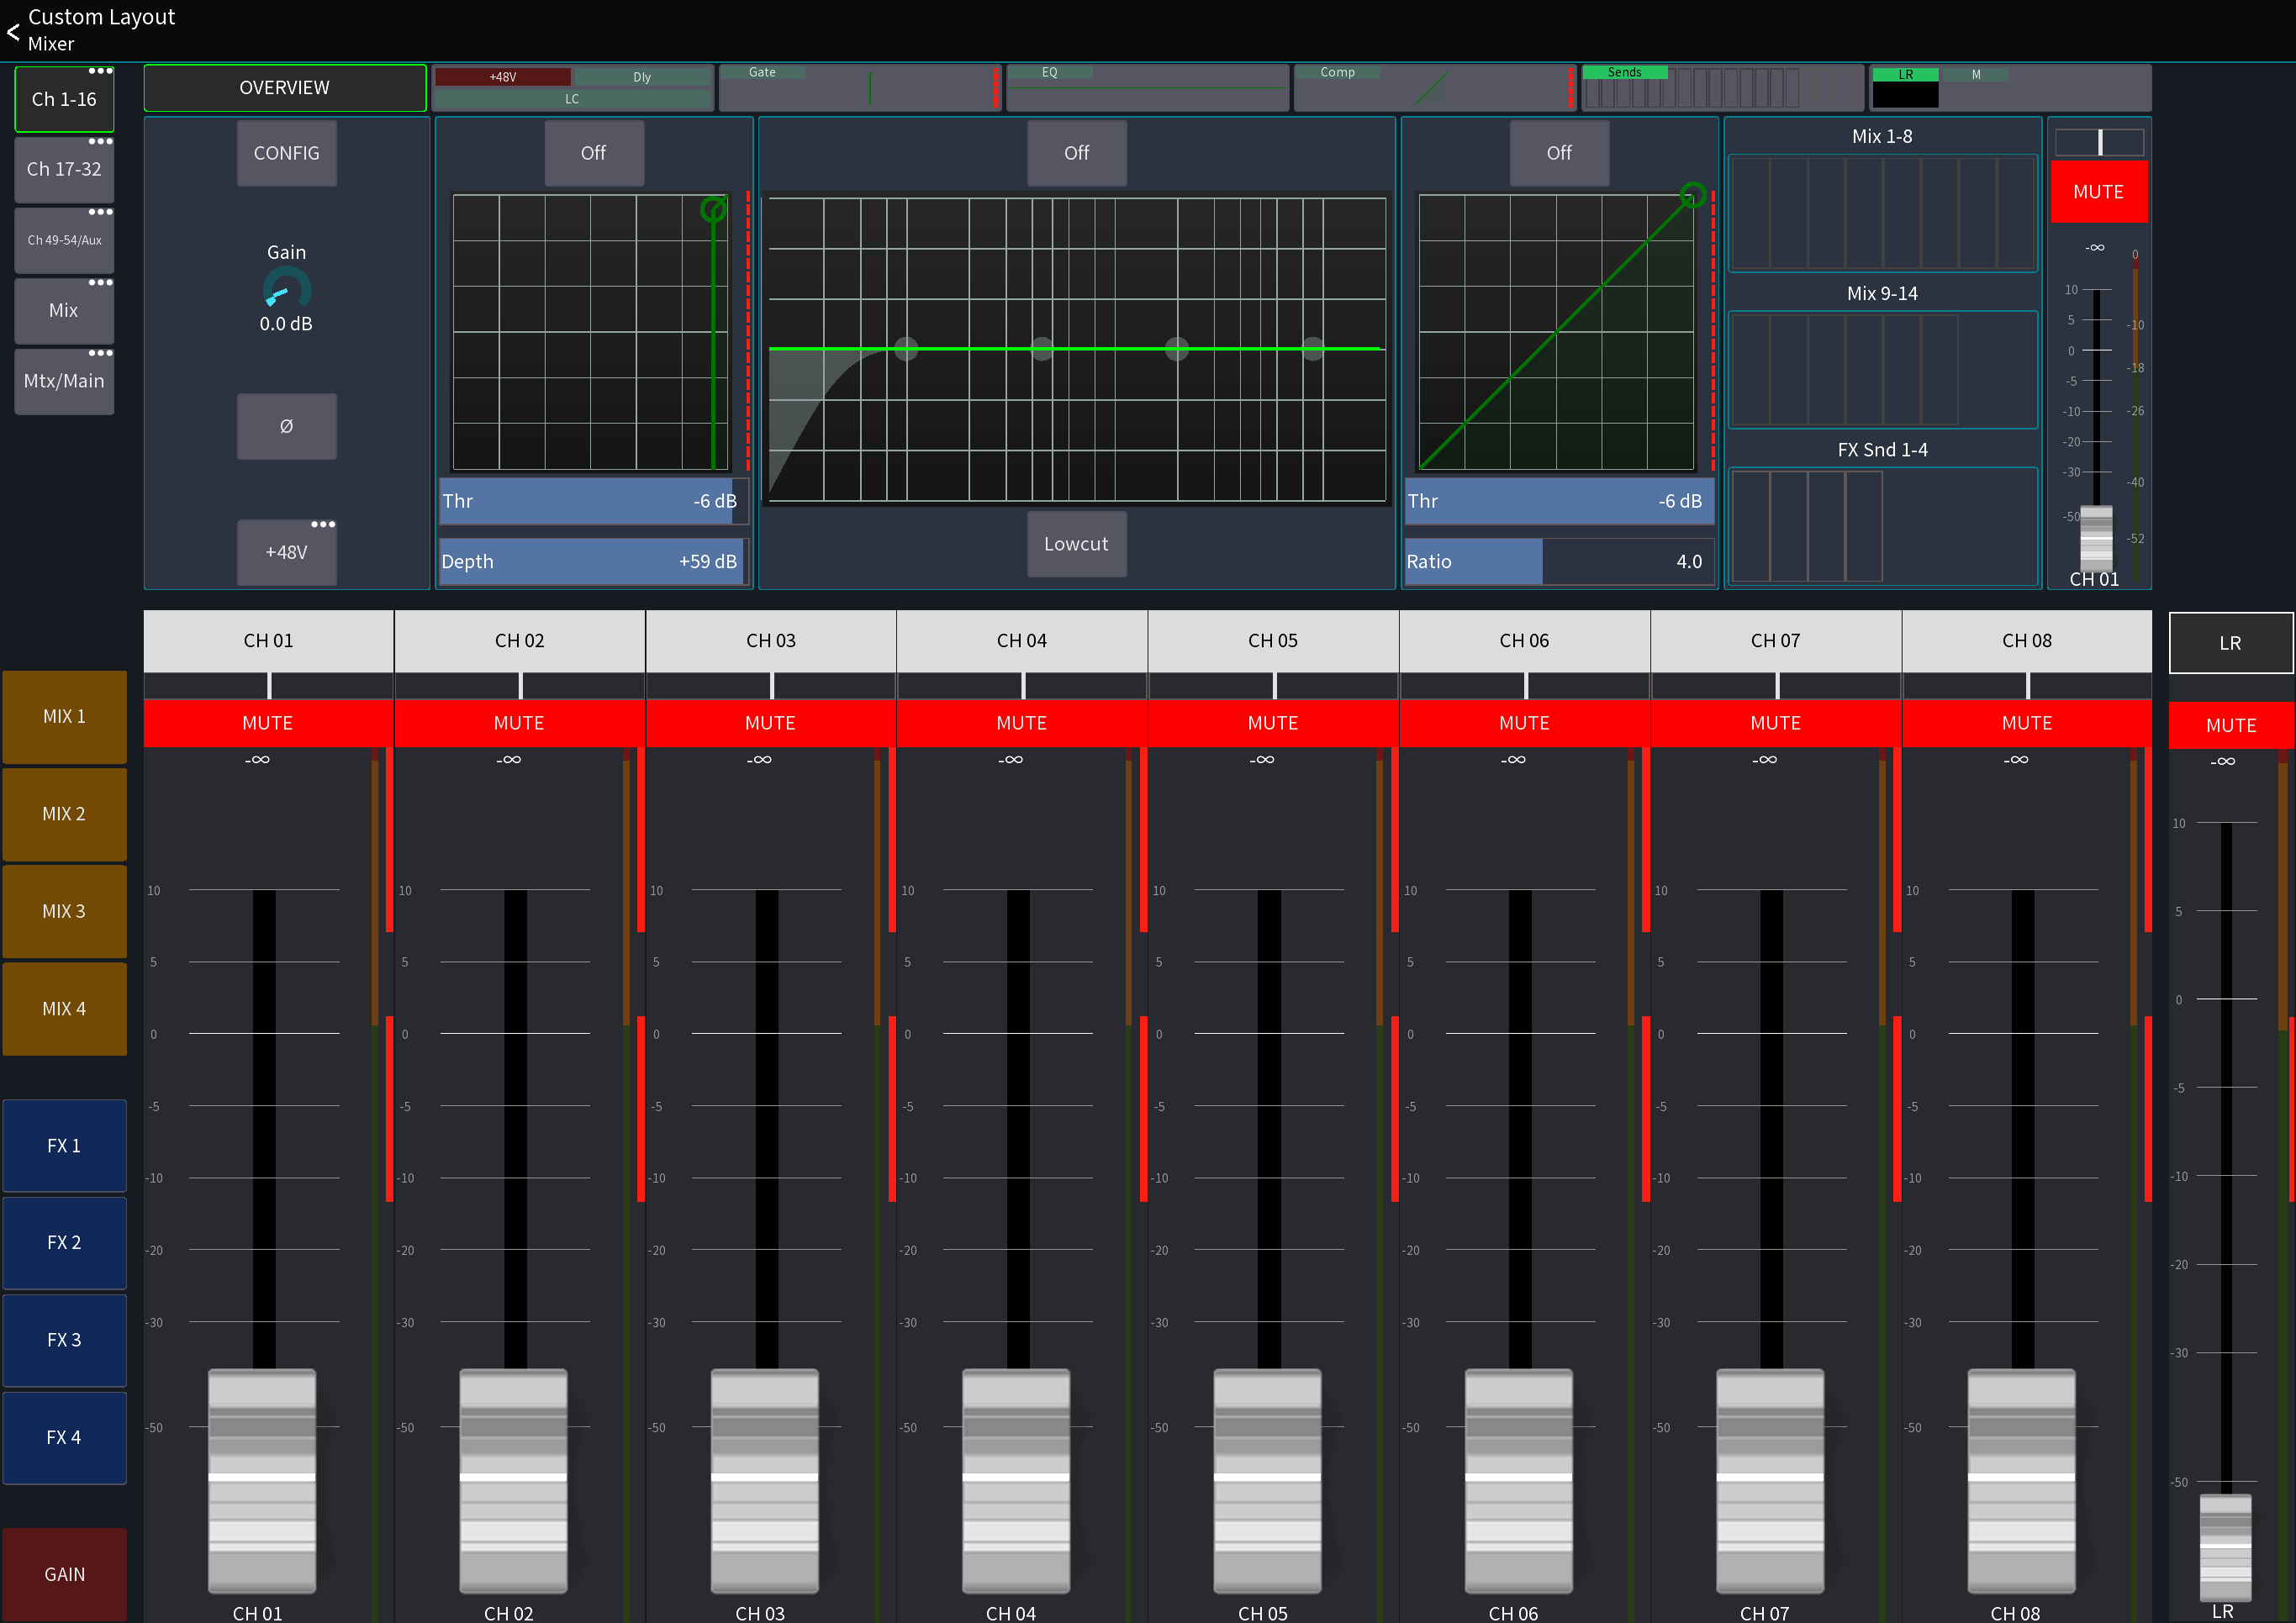This screenshot has height=1623, width=2296.
Task: Switch faders to GAIN mode
Action: (x=64, y=1575)
